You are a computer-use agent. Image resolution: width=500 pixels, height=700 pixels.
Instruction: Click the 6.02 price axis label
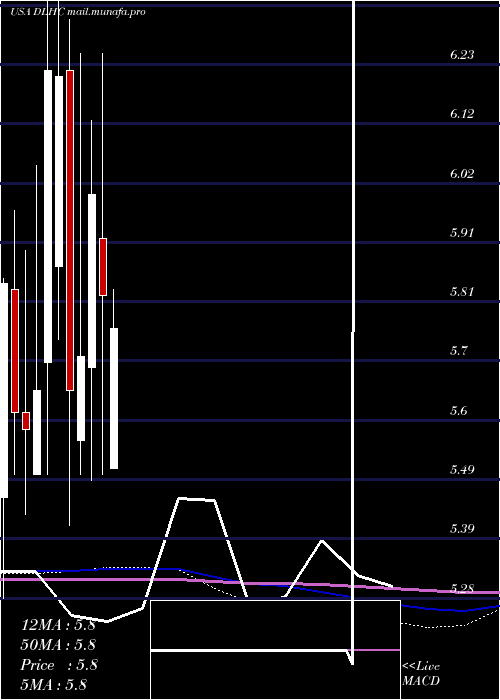pyautogui.click(x=462, y=174)
